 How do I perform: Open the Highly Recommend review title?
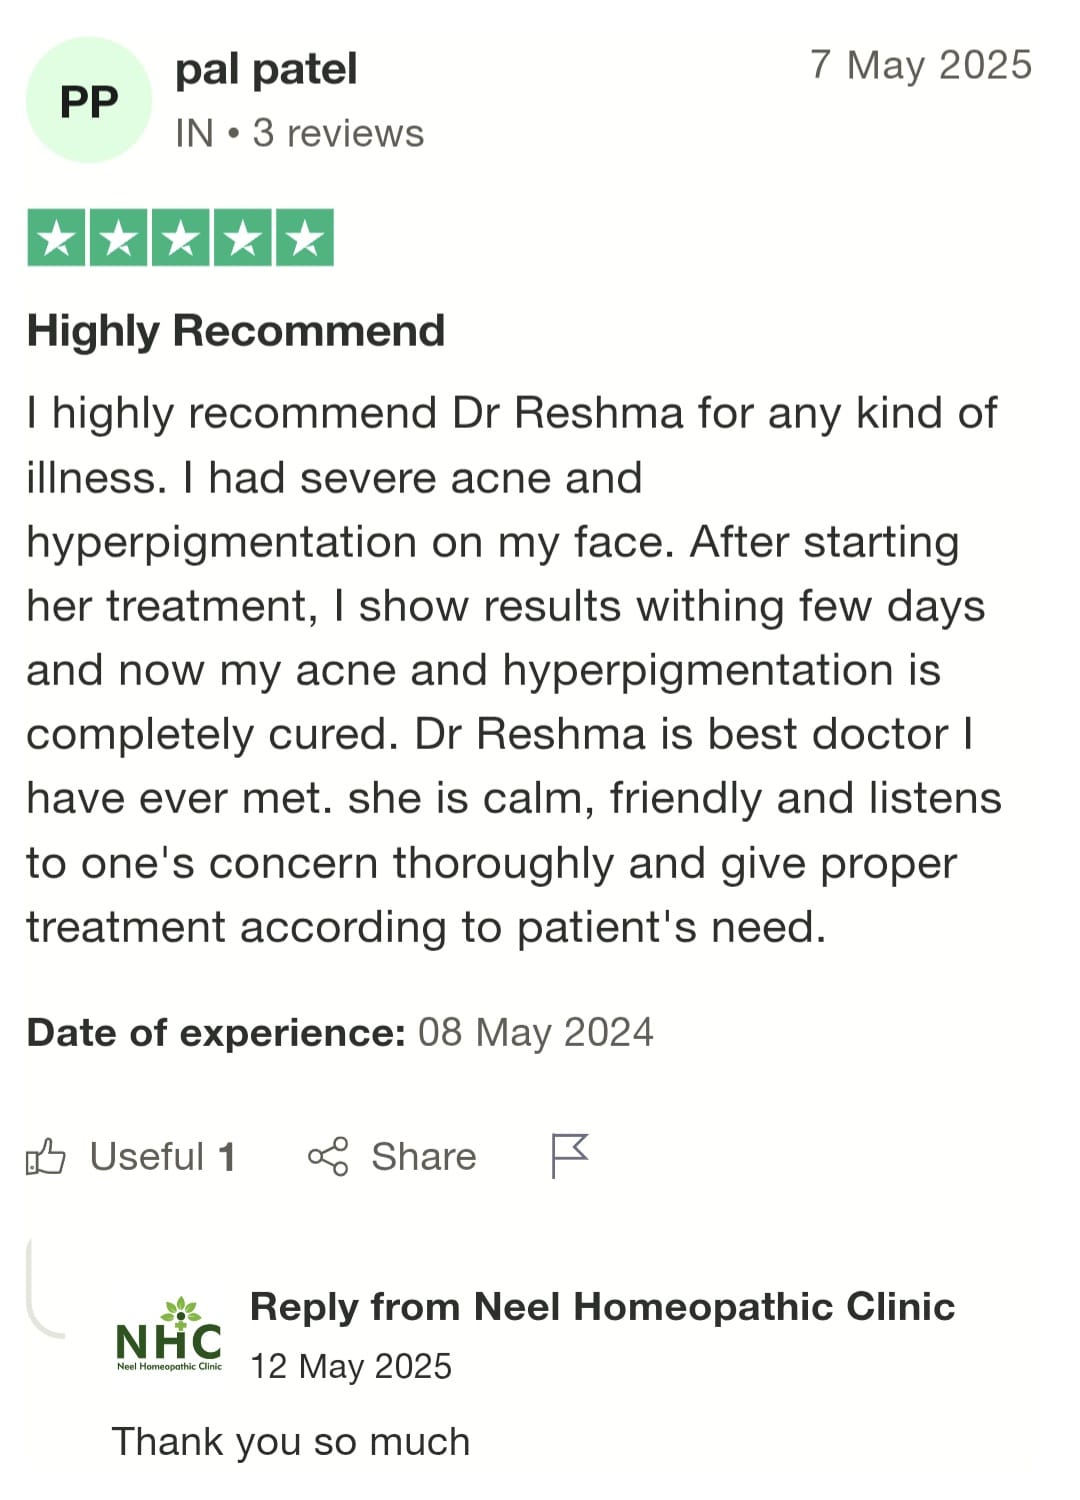coord(236,331)
